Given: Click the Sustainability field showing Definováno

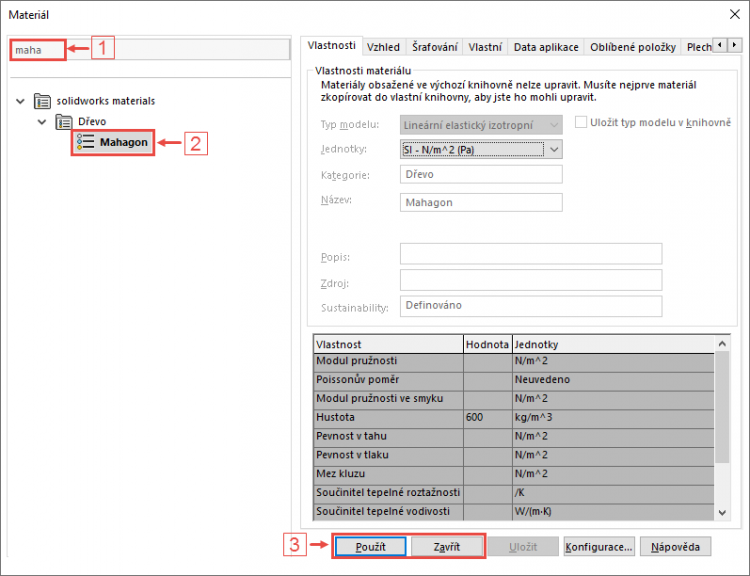Looking at the screenshot, I should pyautogui.click(x=531, y=306).
